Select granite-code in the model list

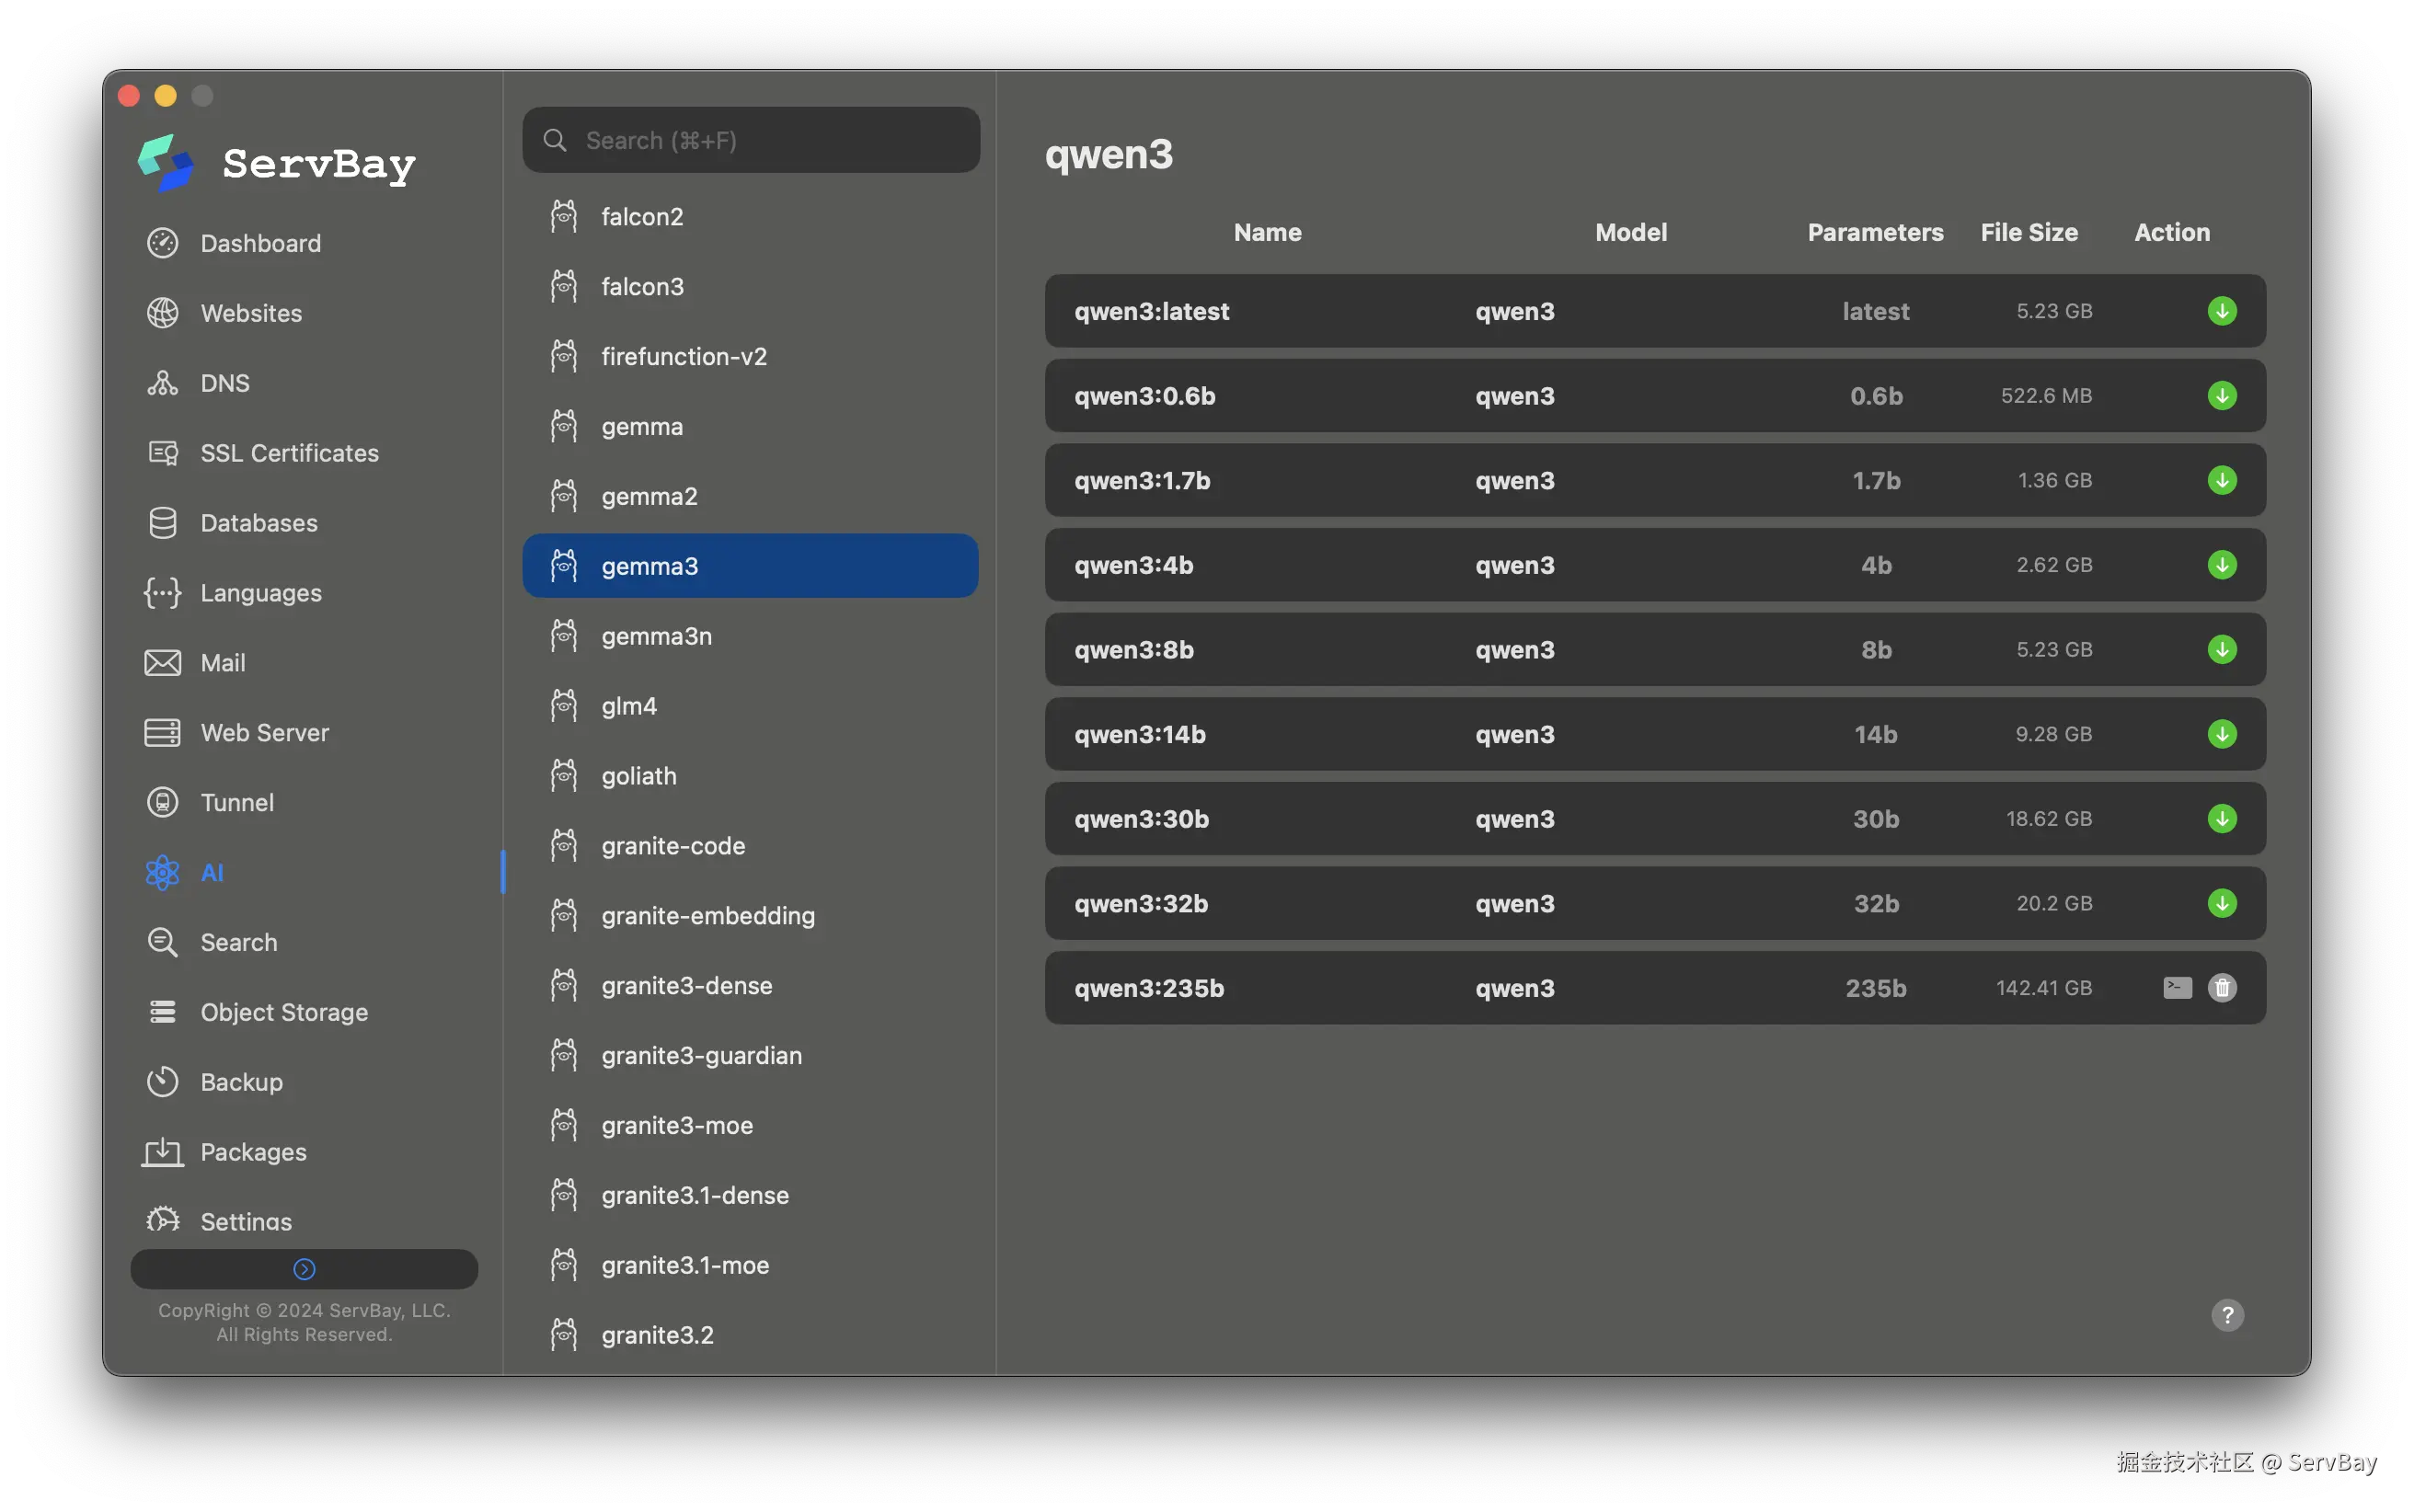tap(673, 846)
